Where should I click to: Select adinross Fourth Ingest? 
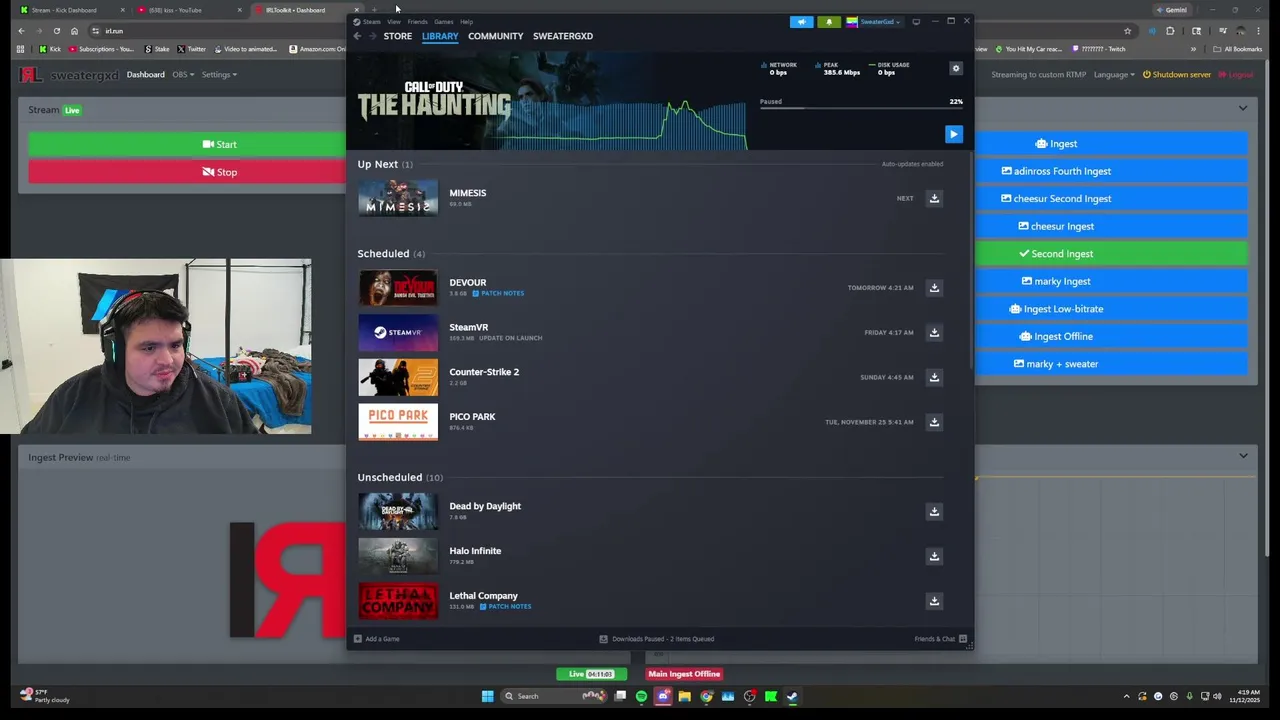(x=1110, y=171)
